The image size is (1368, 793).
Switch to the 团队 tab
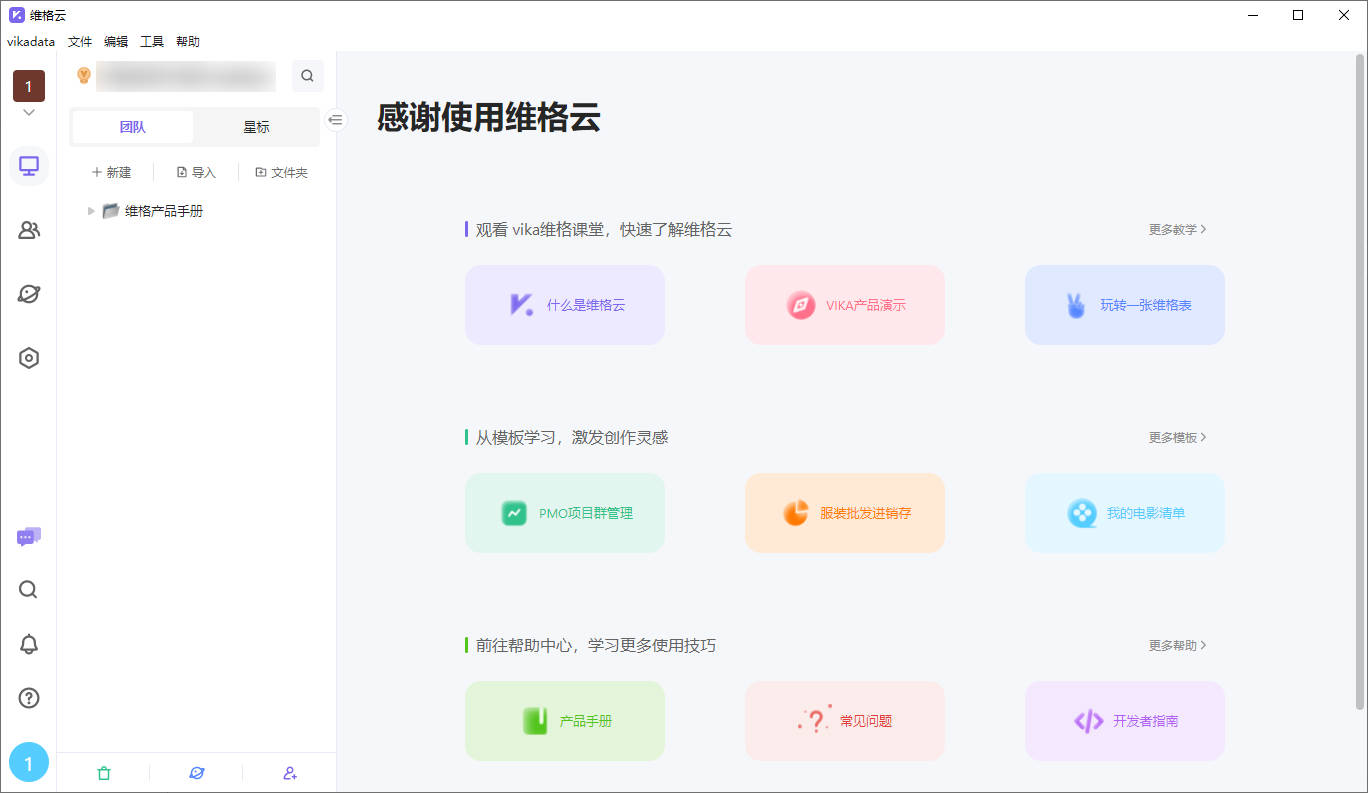point(133,127)
